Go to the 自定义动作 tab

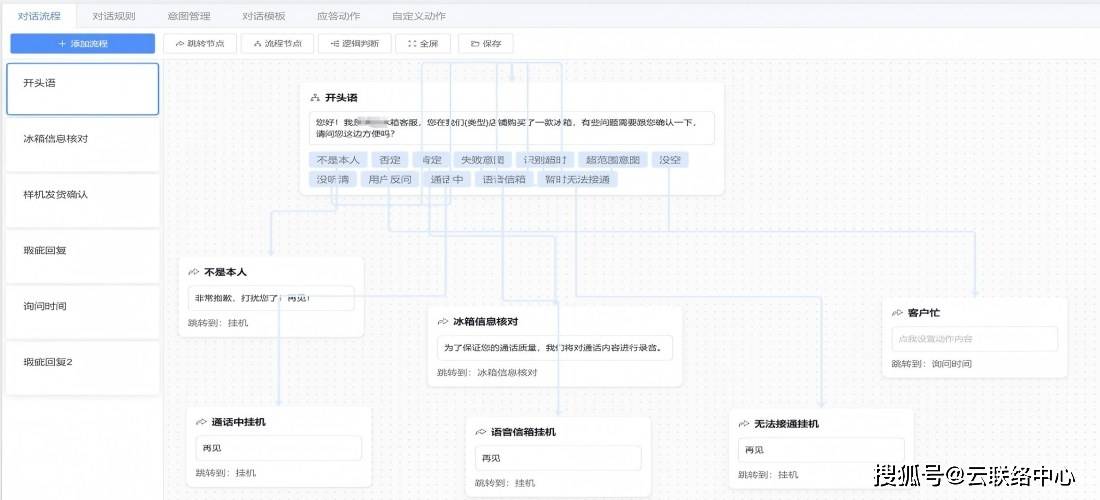(x=419, y=16)
